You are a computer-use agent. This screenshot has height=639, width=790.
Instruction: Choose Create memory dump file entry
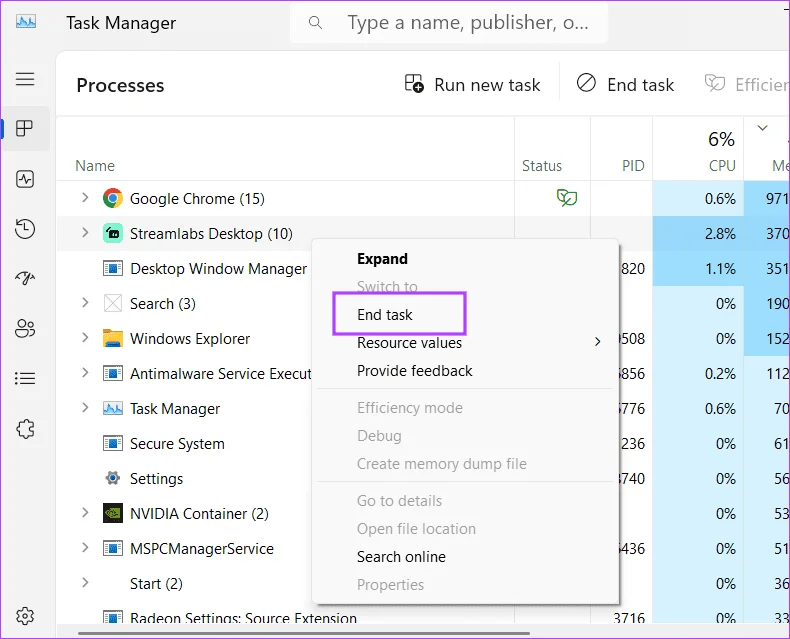tap(441, 464)
